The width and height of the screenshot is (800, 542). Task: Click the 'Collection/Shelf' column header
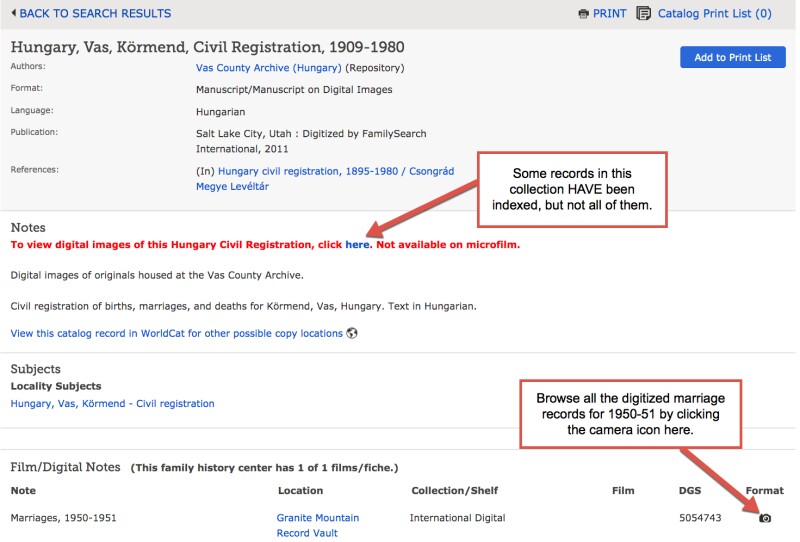pyautogui.click(x=454, y=490)
